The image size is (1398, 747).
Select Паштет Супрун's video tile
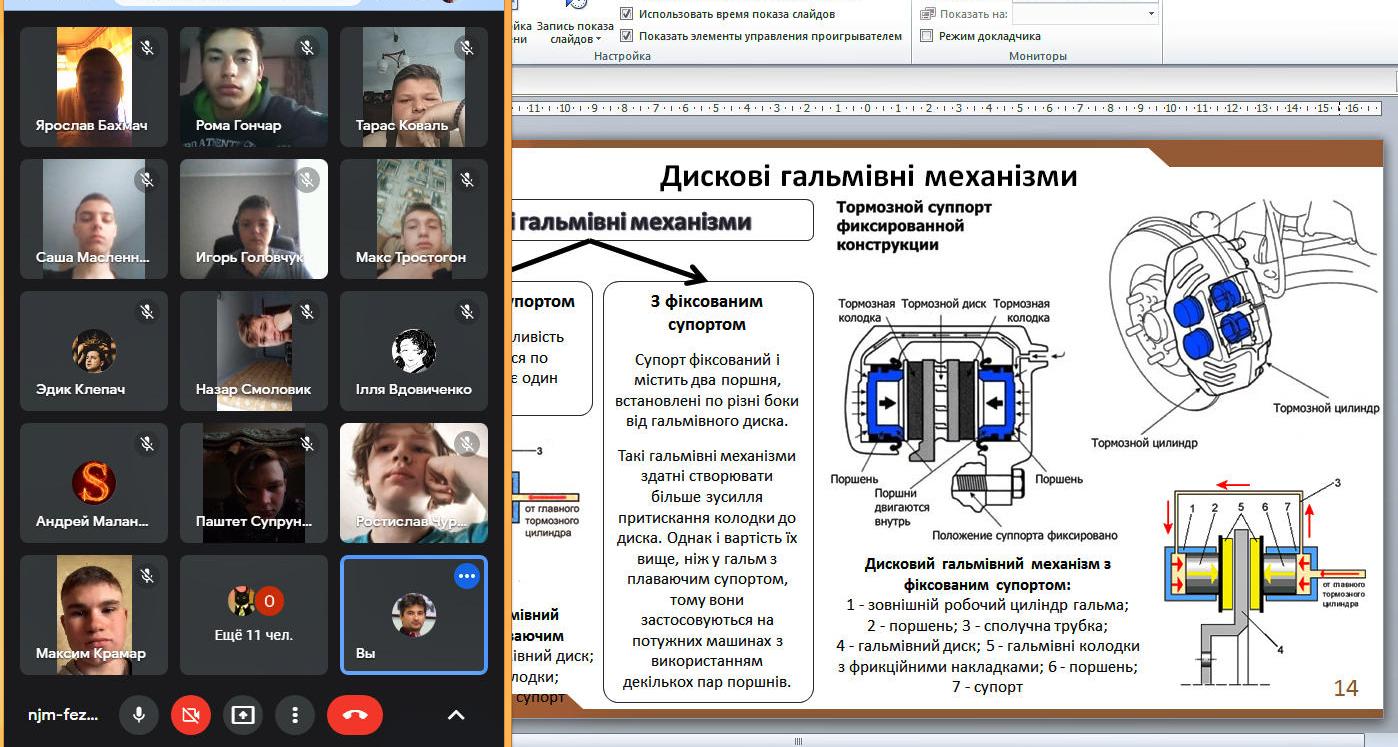(x=254, y=483)
